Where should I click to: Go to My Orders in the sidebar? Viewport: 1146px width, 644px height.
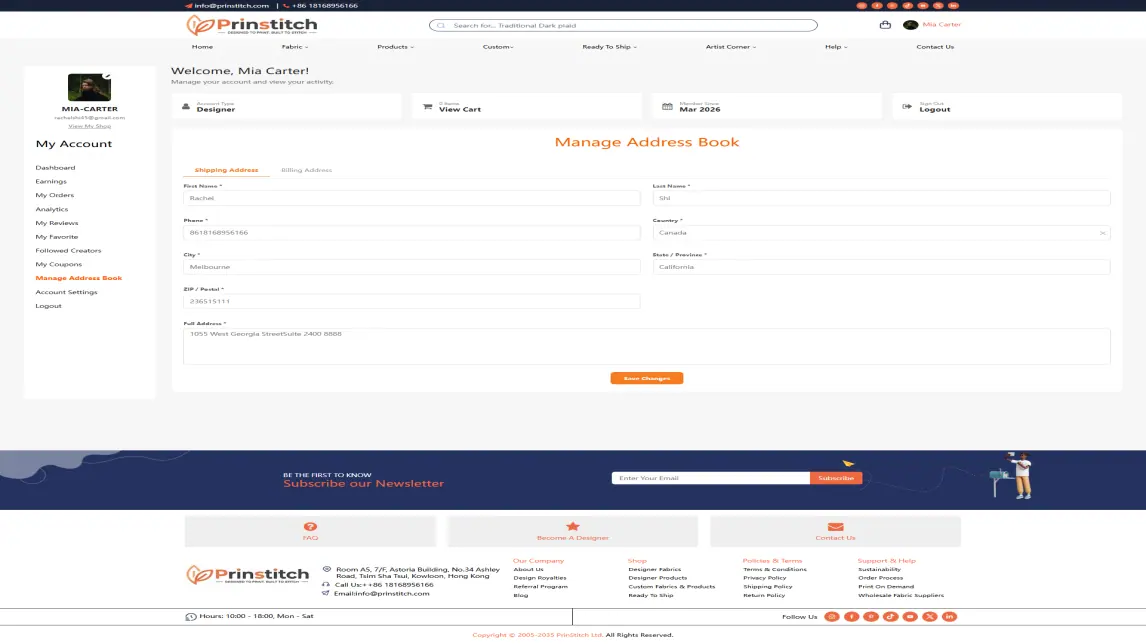(x=55, y=195)
